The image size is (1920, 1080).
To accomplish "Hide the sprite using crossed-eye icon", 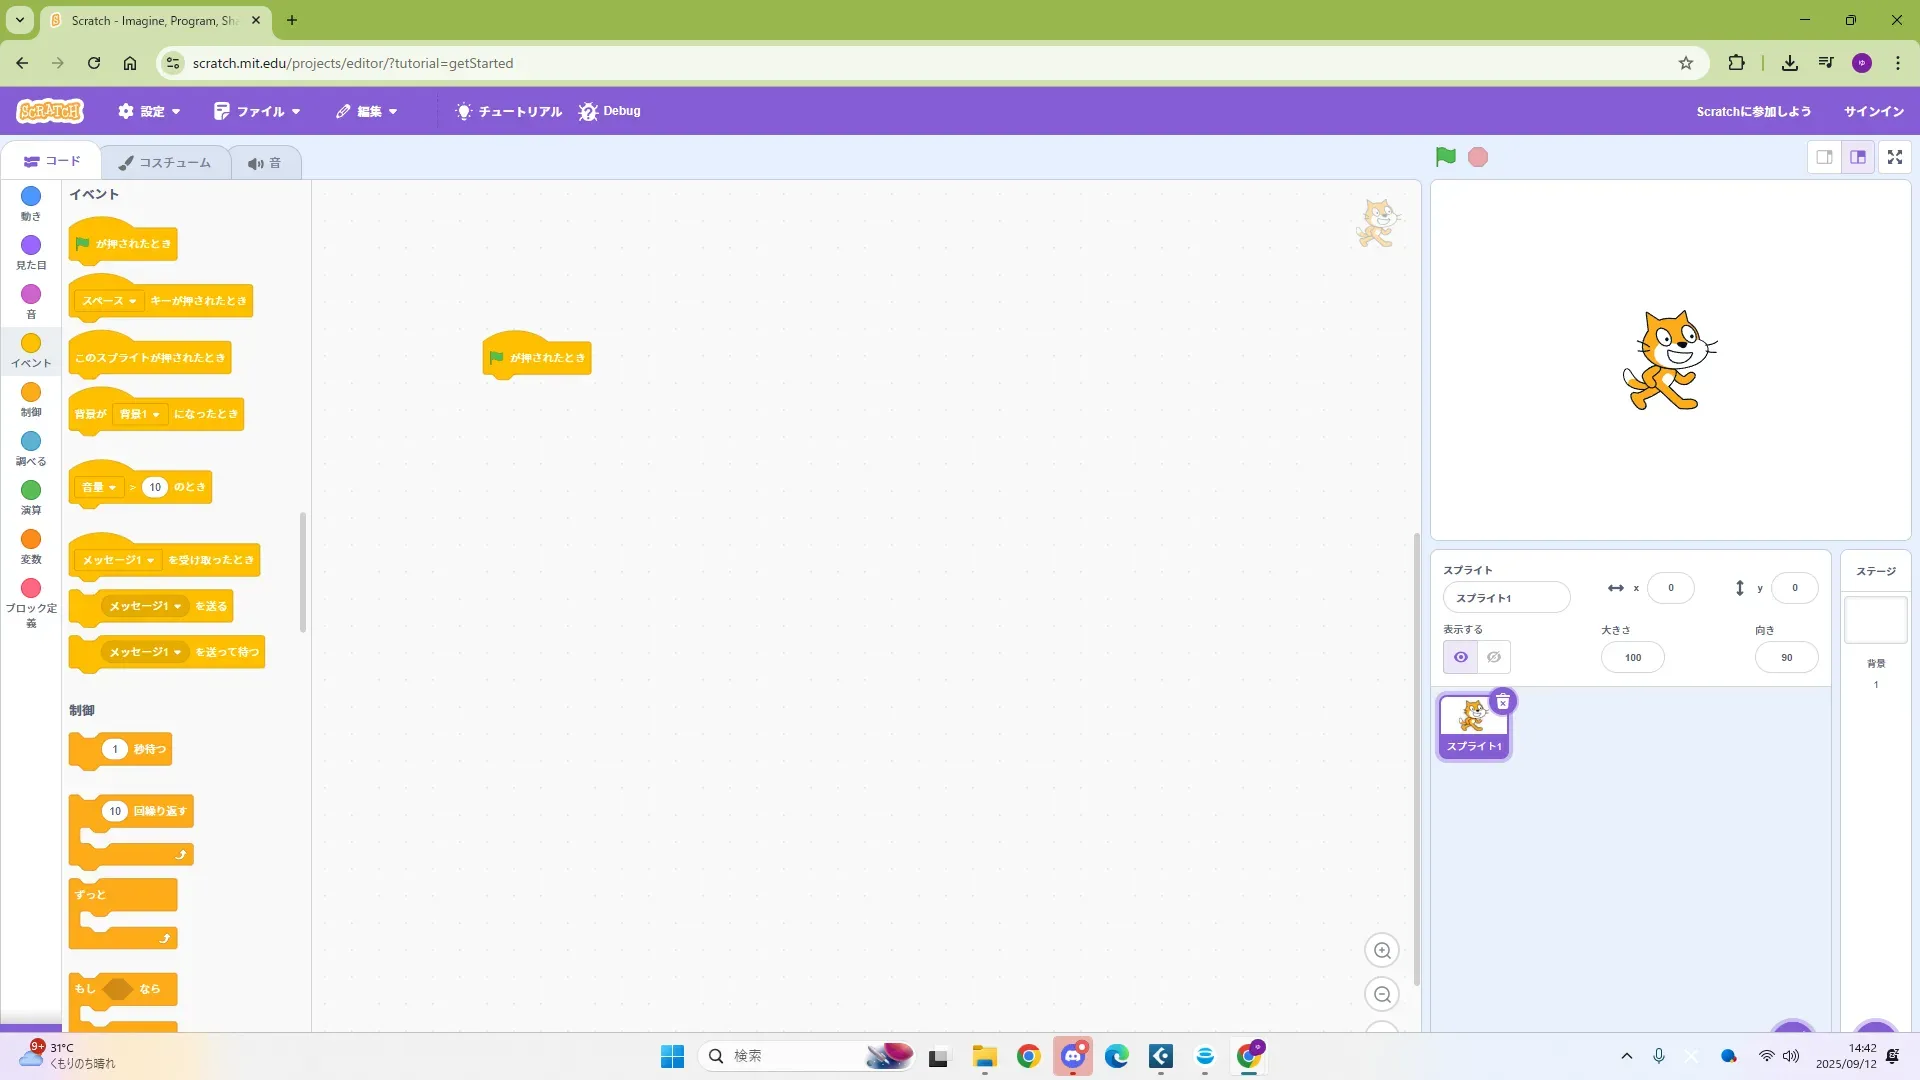I will click(x=1494, y=657).
